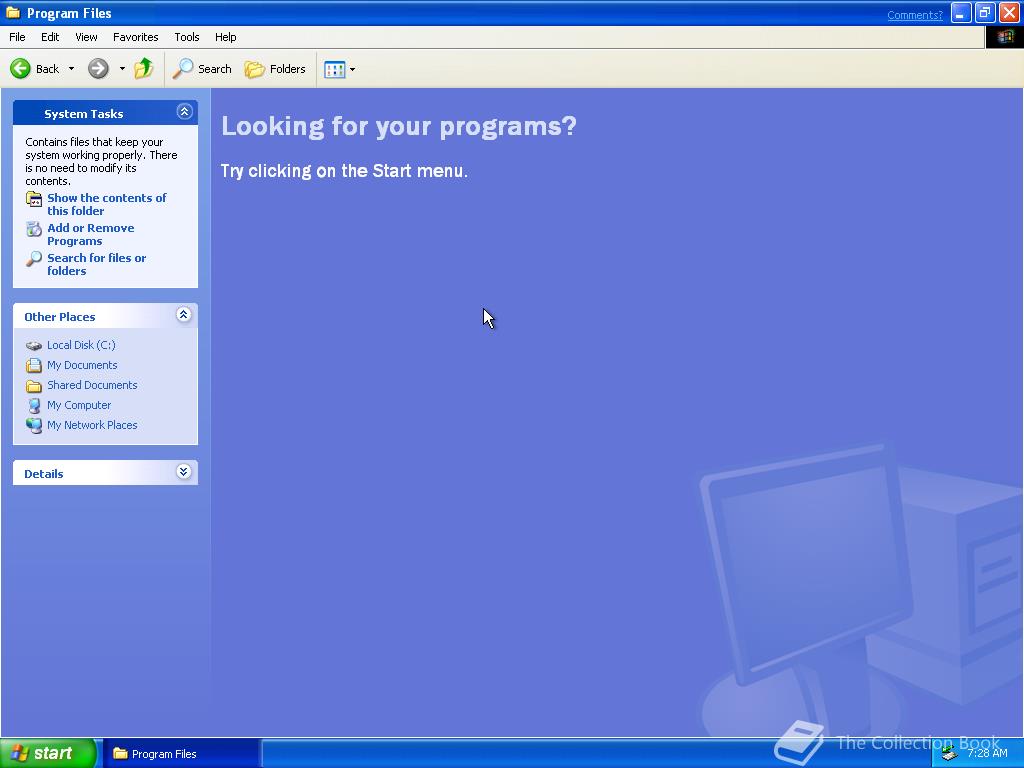Viewport: 1024px width, 768px height.
Task: Open Shared Documents
Action: point(92,385)
